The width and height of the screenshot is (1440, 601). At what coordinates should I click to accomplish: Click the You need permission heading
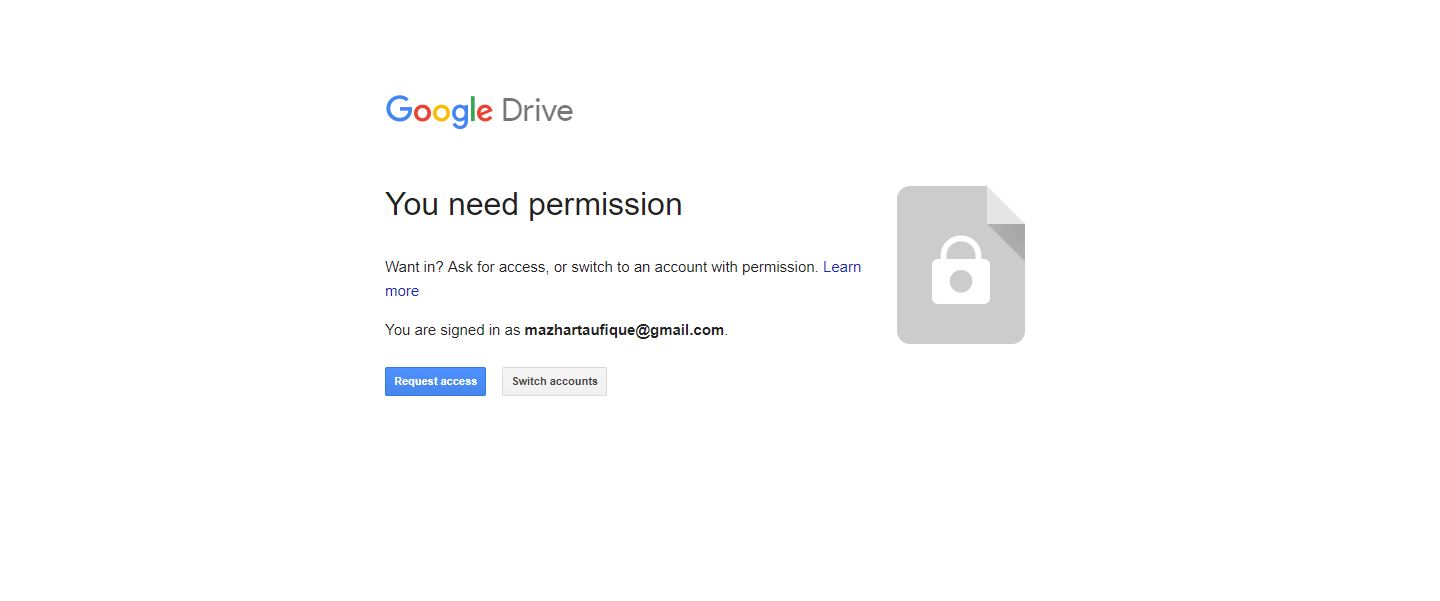pos(533,204)
